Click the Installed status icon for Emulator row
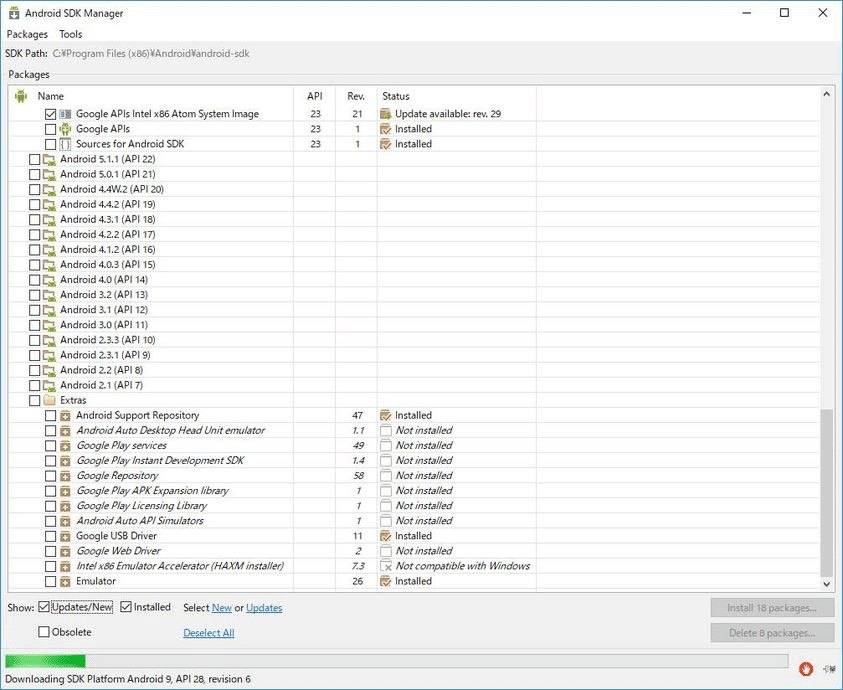The width and height of the screenshot is (843, 690). 385,581
